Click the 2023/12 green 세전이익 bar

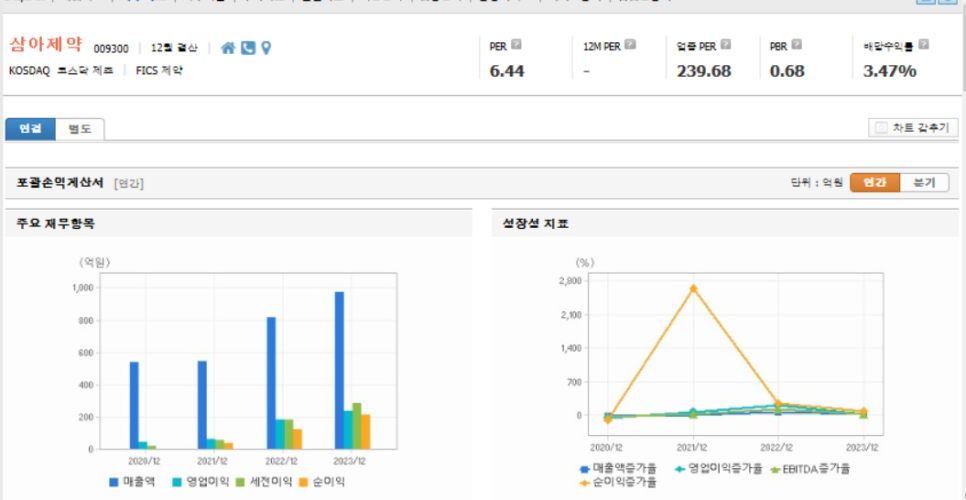coord(357,426)
